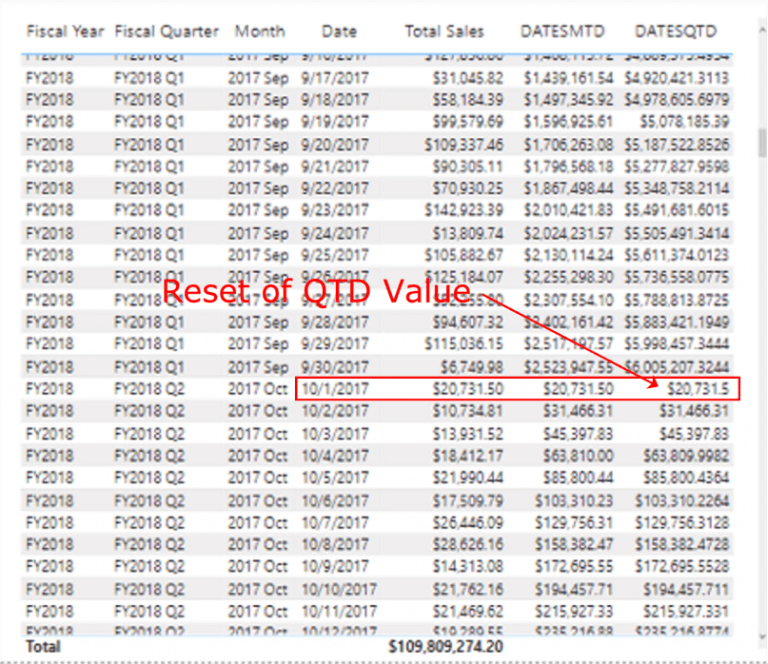Select Total Sales value $26,446.09
768x664 pixels.
[468, 522]
